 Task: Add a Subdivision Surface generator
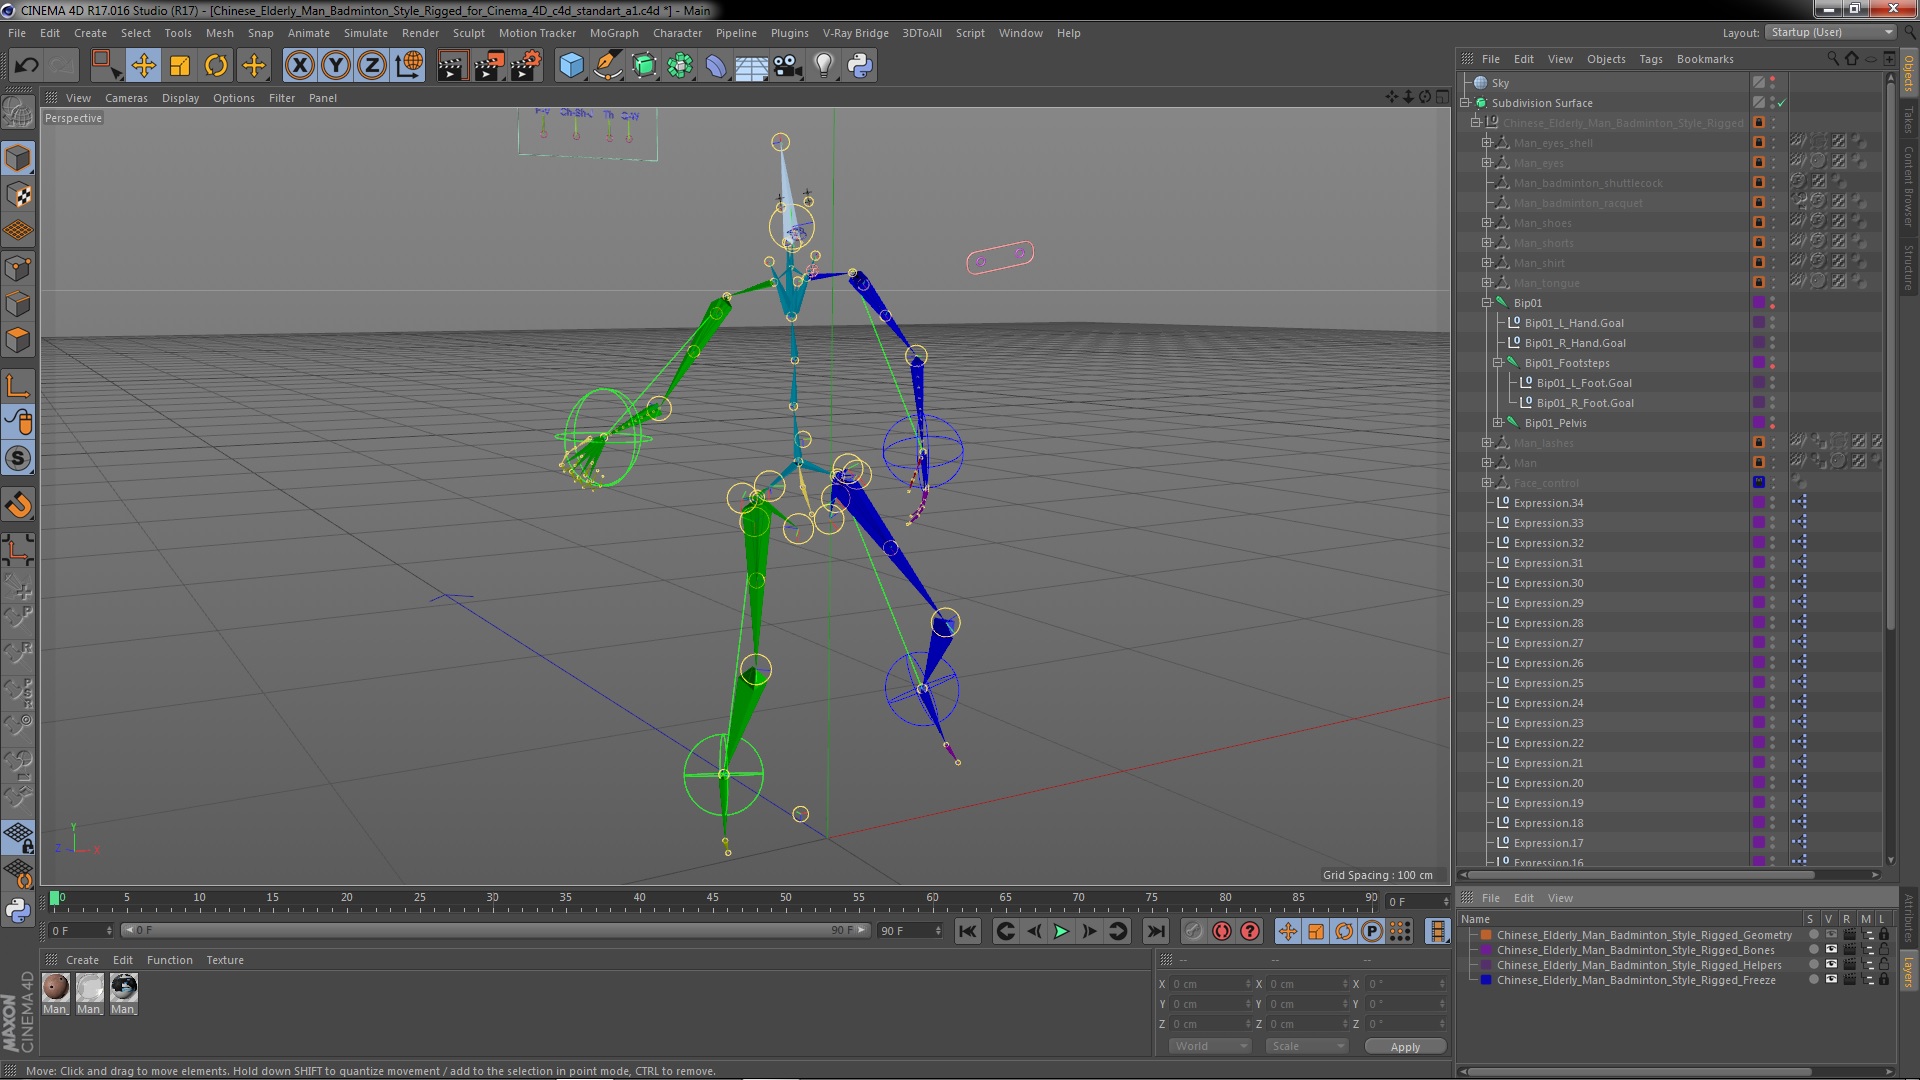click(644, 66)
